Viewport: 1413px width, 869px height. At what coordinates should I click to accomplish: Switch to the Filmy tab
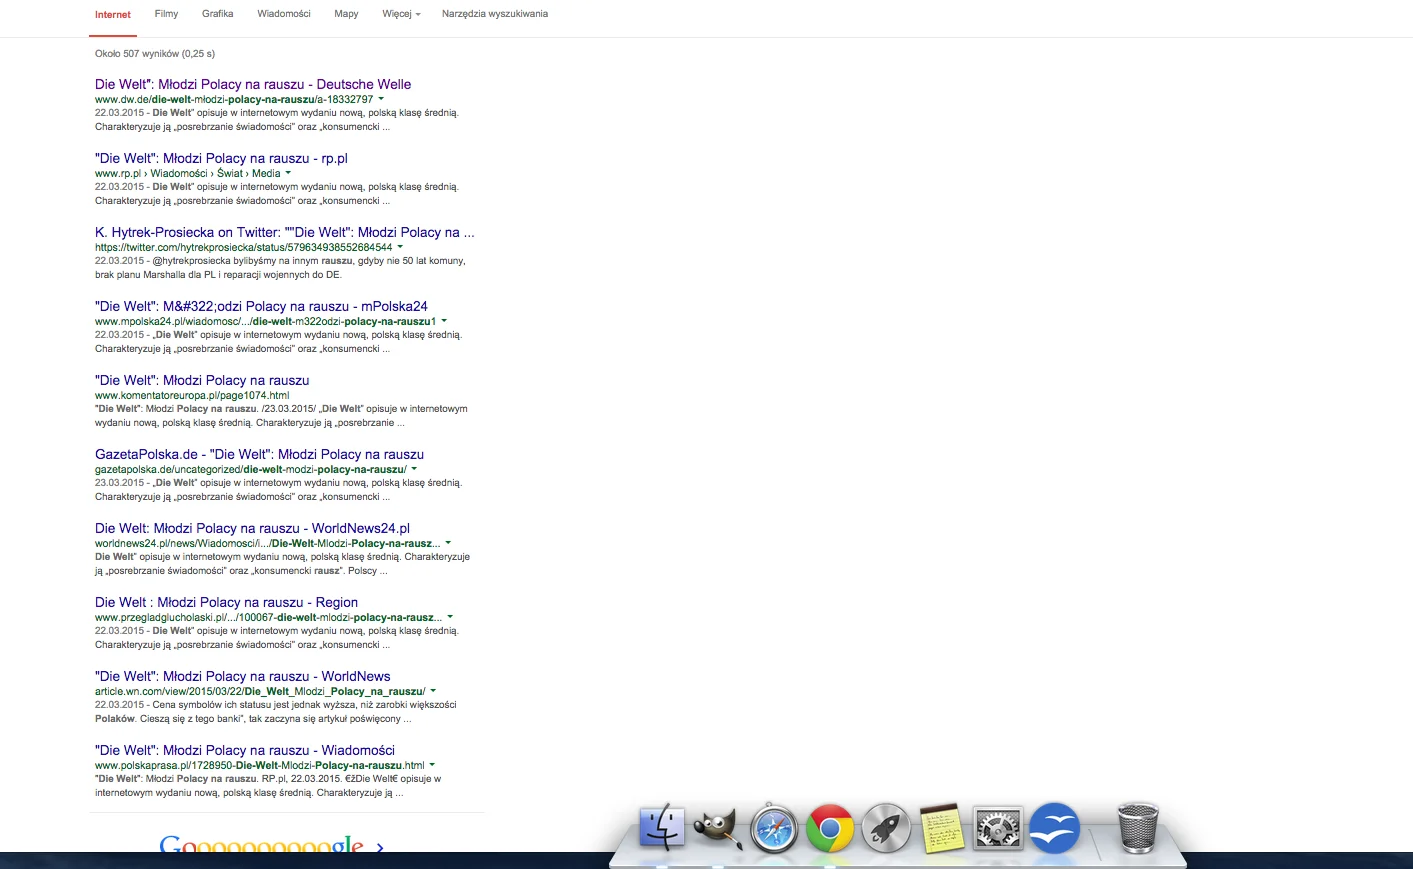(x=166, y=14)
